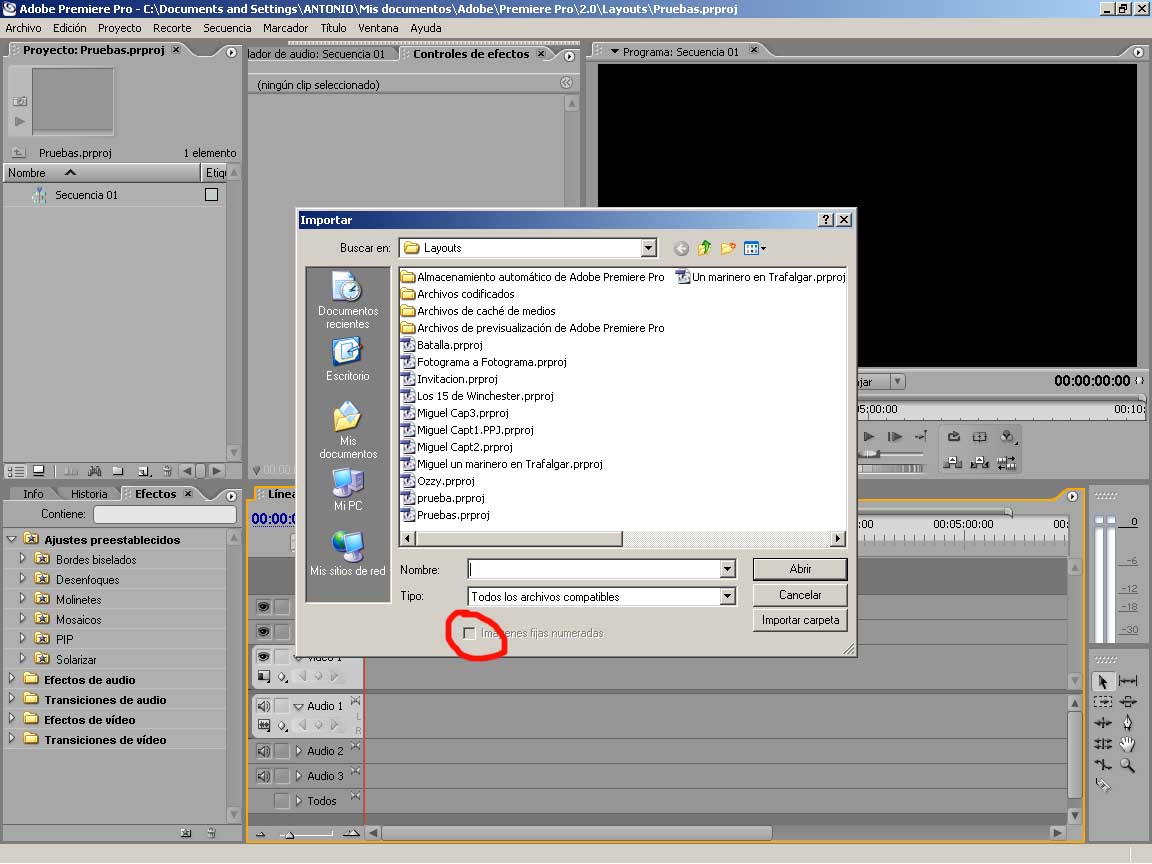The height and width of the screenshot is (864, 1152).
Task: Create custom bin in Efectos panel
Action: (x=186, y=833)
